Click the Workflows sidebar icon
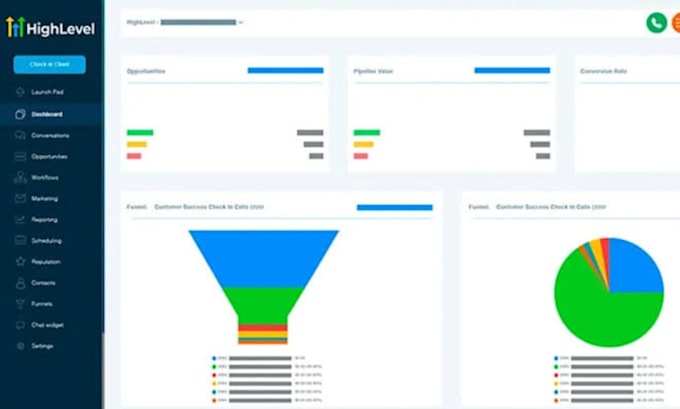 20,177
